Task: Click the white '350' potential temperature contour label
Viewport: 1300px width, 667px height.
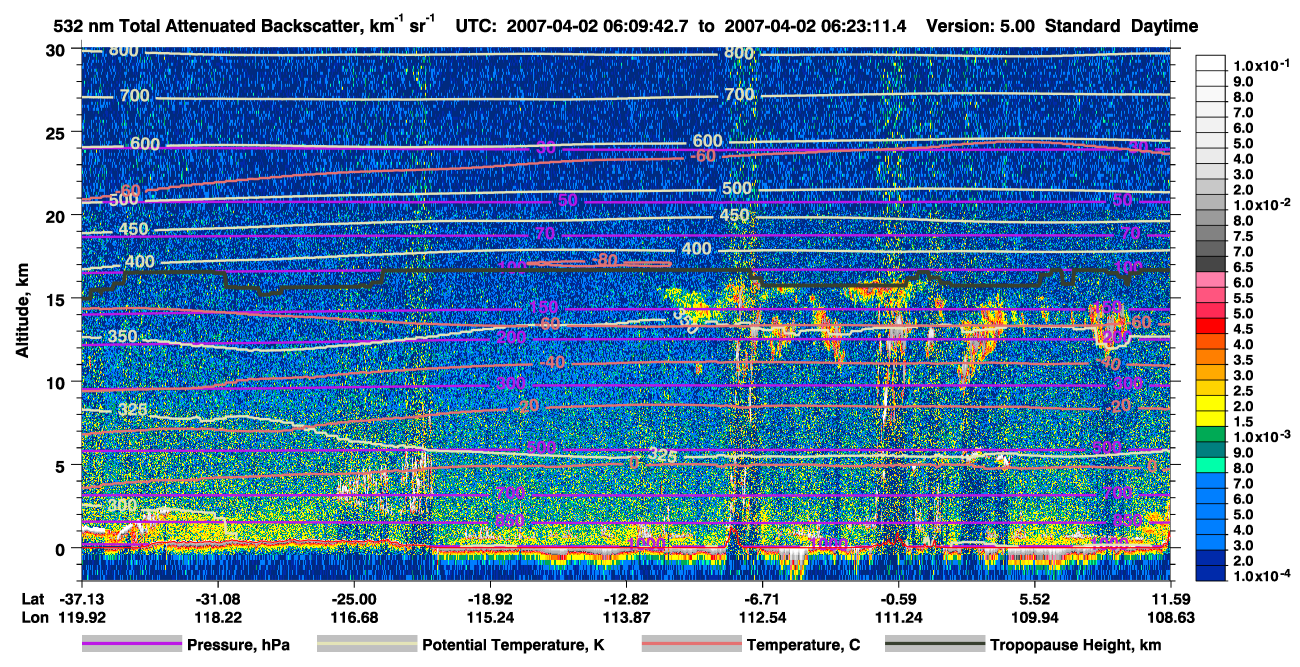Action: click(121, 336)
